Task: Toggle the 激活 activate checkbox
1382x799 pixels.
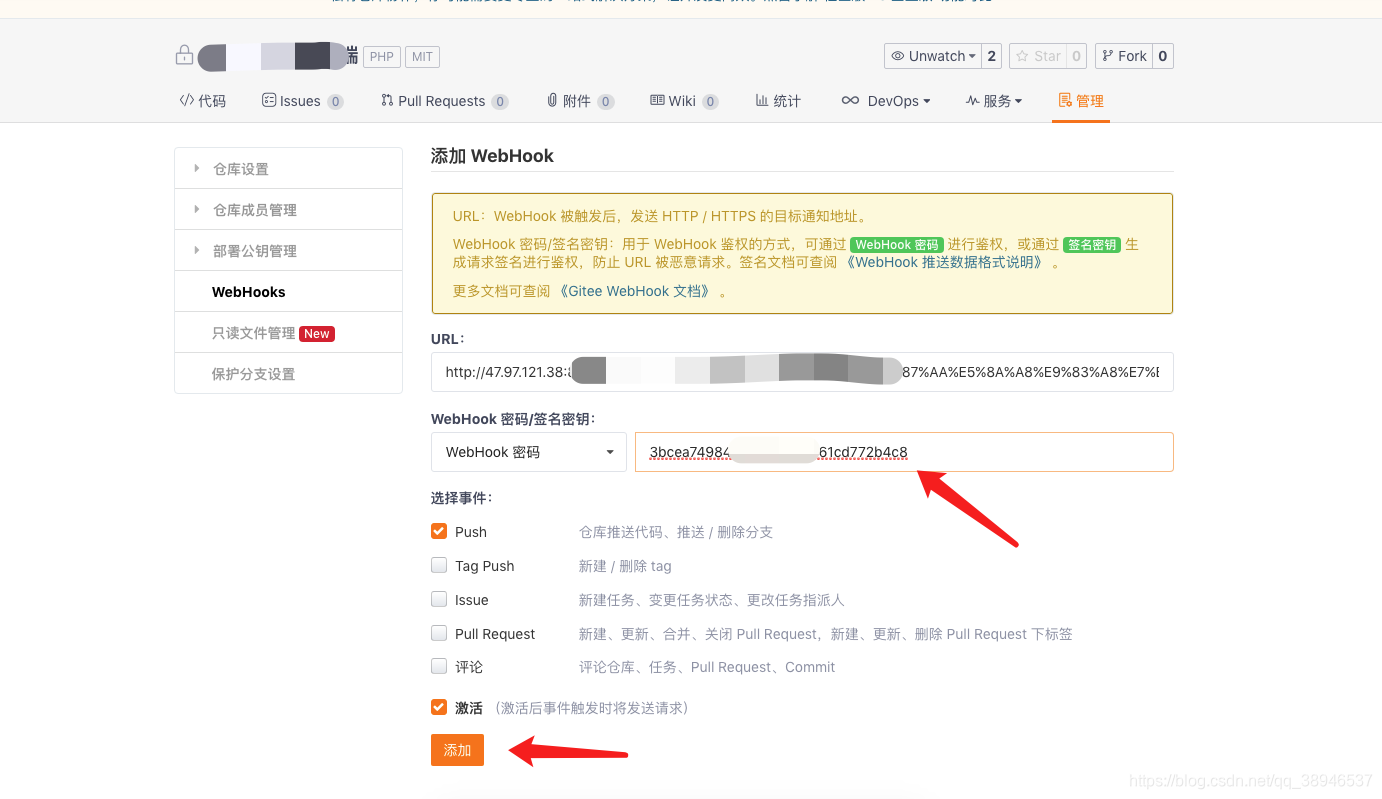Action: pos(439,707)
